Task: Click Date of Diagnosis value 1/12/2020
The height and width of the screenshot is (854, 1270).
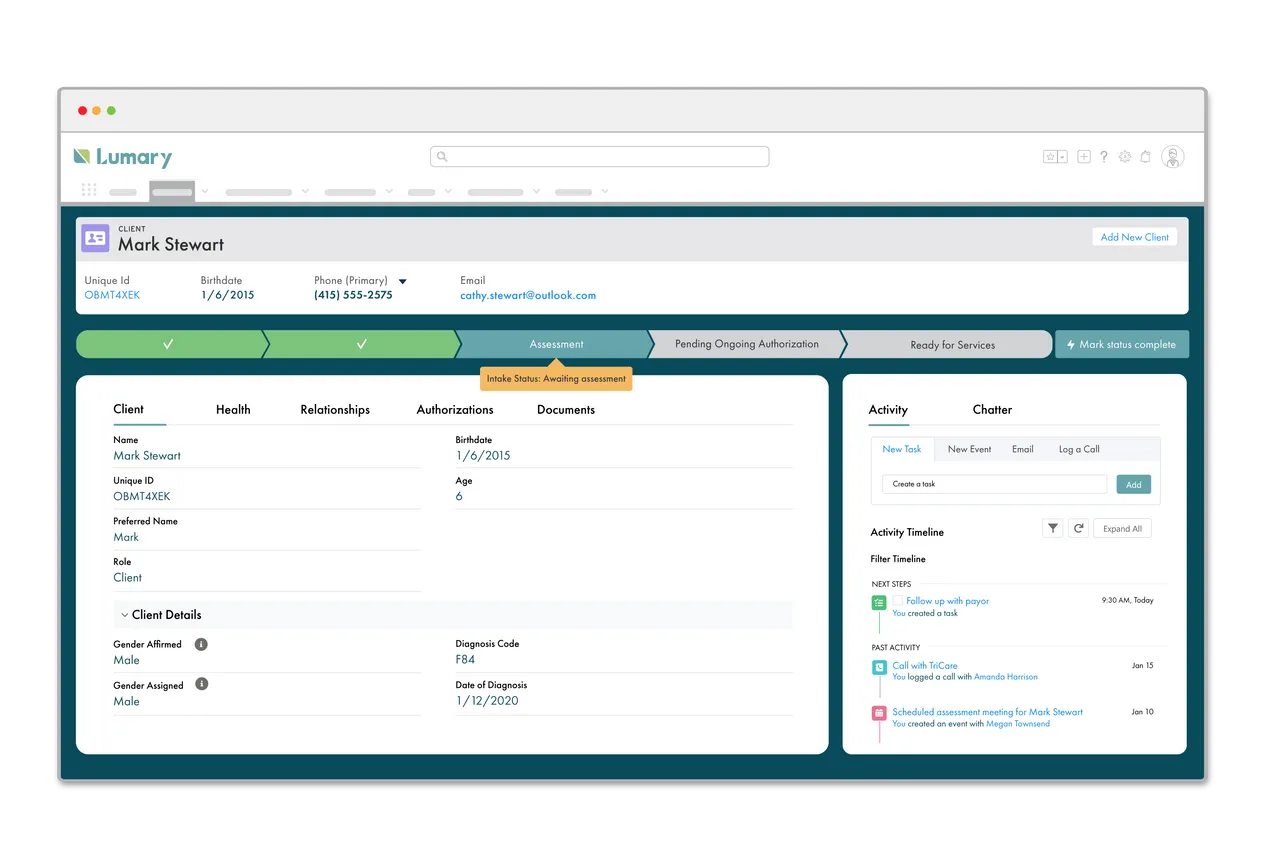Action: coord(487,701)
